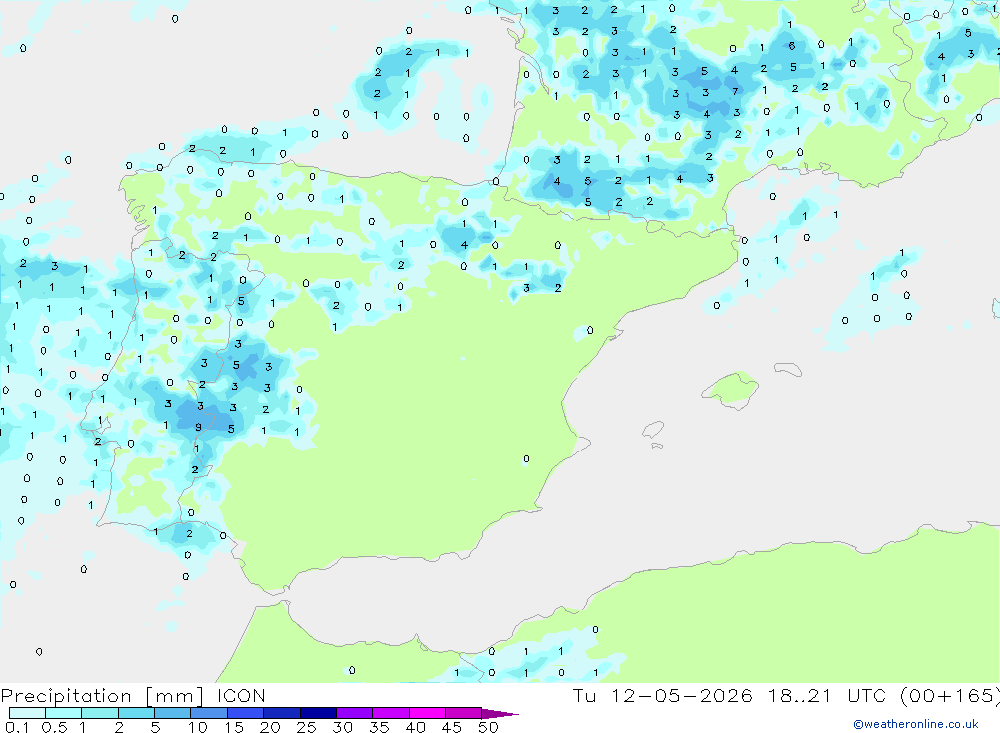The height and width of the screenshot is (733, 1000).
Task: Click the legend tick label '10'
Action: click(198, 727)
